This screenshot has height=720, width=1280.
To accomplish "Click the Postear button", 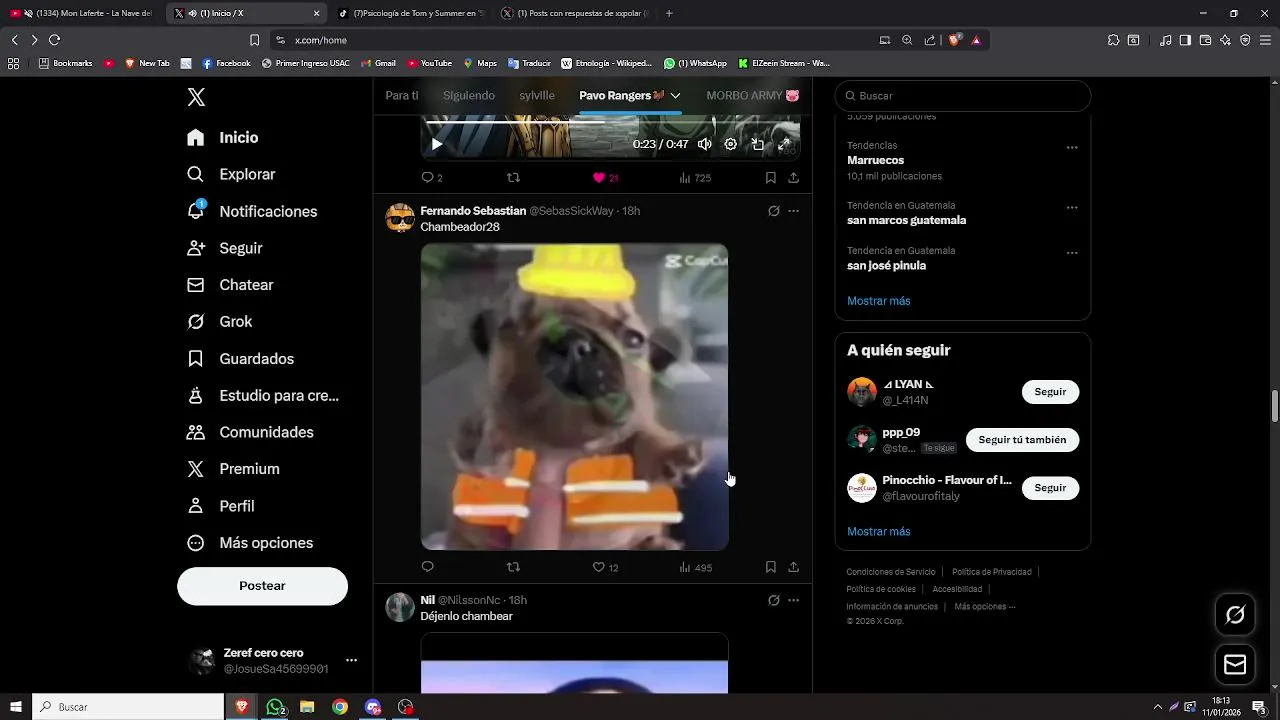I will coord(262,586).
